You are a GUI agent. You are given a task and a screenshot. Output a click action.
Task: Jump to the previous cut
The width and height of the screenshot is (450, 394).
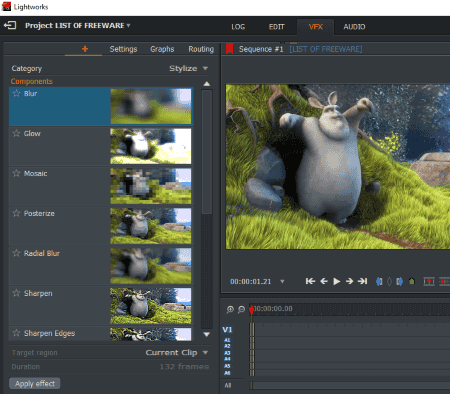point(310,282)
